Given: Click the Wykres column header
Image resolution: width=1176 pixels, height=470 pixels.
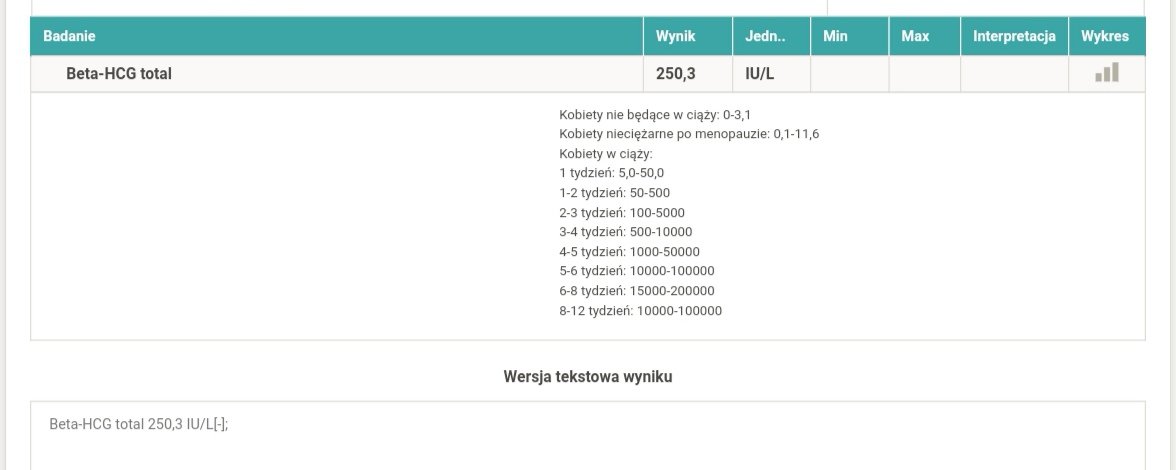Looking at the screenshot, I should click(x=1105, y=36).
